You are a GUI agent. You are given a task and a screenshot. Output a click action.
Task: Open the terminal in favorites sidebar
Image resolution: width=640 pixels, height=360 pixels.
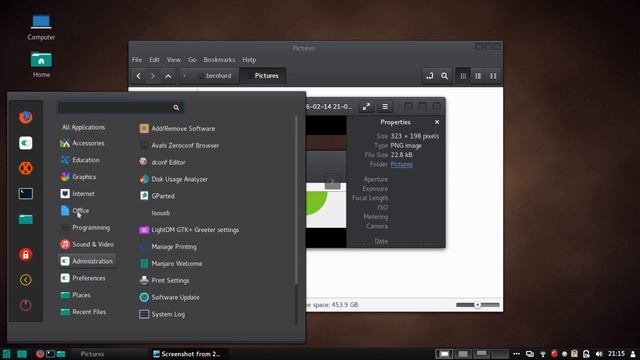(x=25, y=193)
